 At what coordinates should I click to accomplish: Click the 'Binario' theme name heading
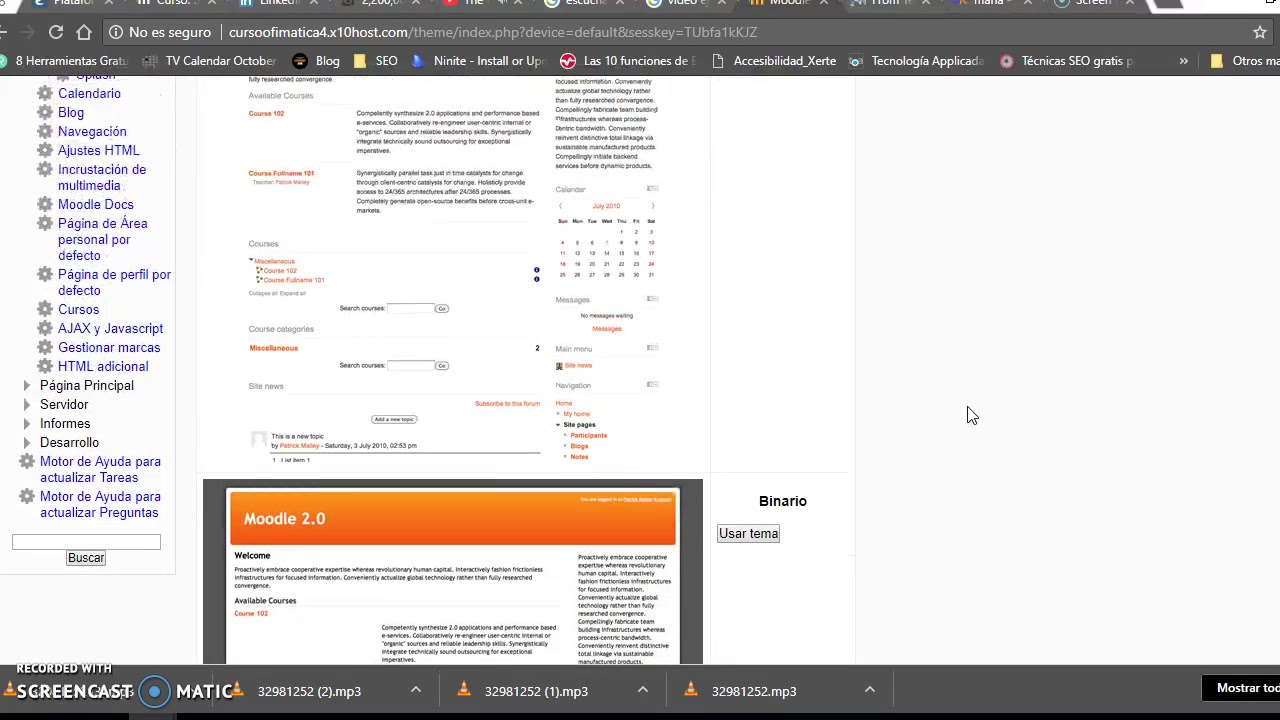click(782, 501)
